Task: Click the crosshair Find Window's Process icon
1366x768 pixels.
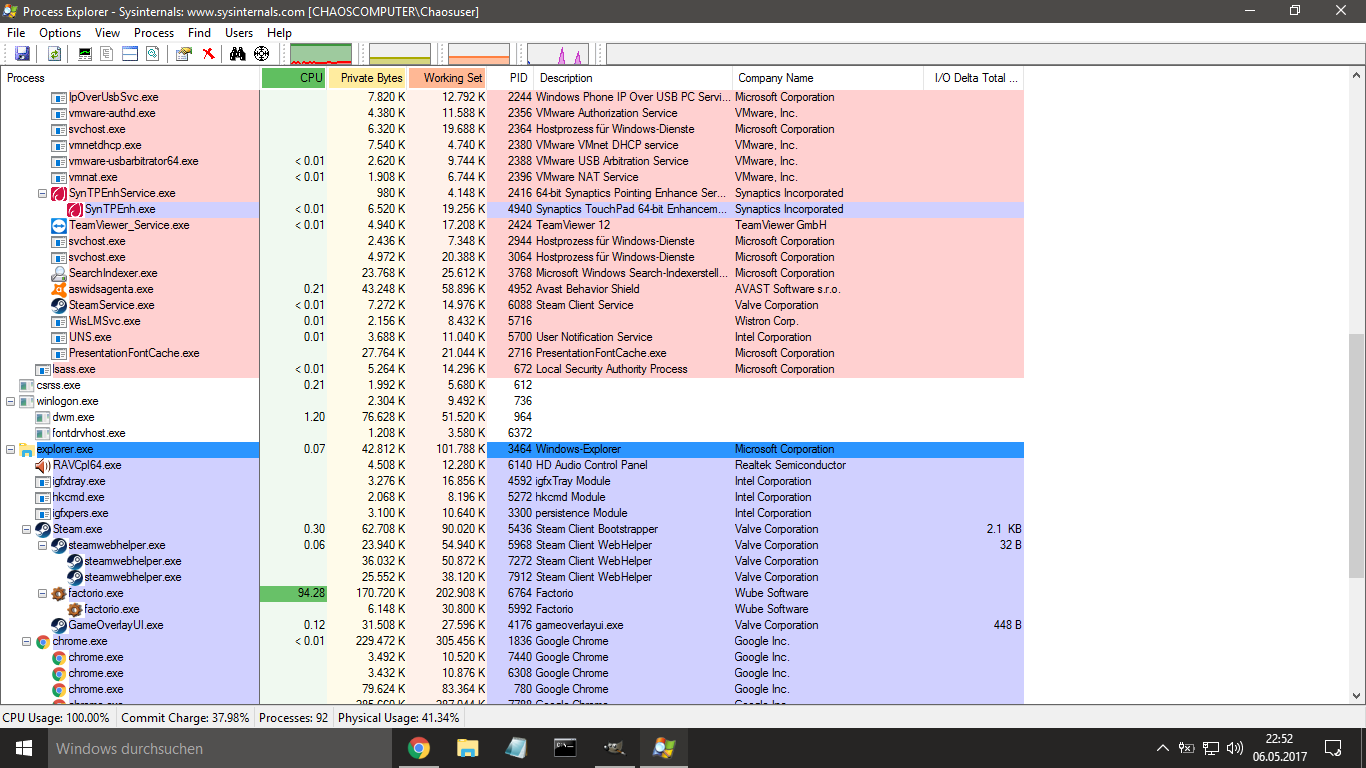Action: (x=261, y=54)
